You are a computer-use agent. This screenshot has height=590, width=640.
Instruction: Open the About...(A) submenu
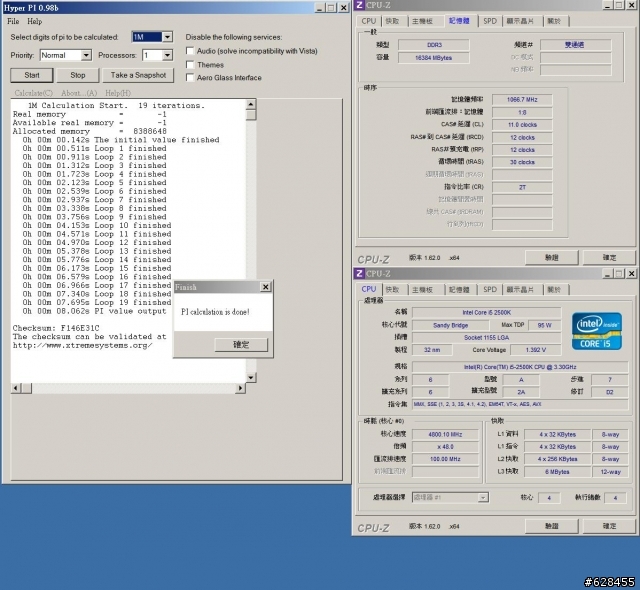coord(79,93)
